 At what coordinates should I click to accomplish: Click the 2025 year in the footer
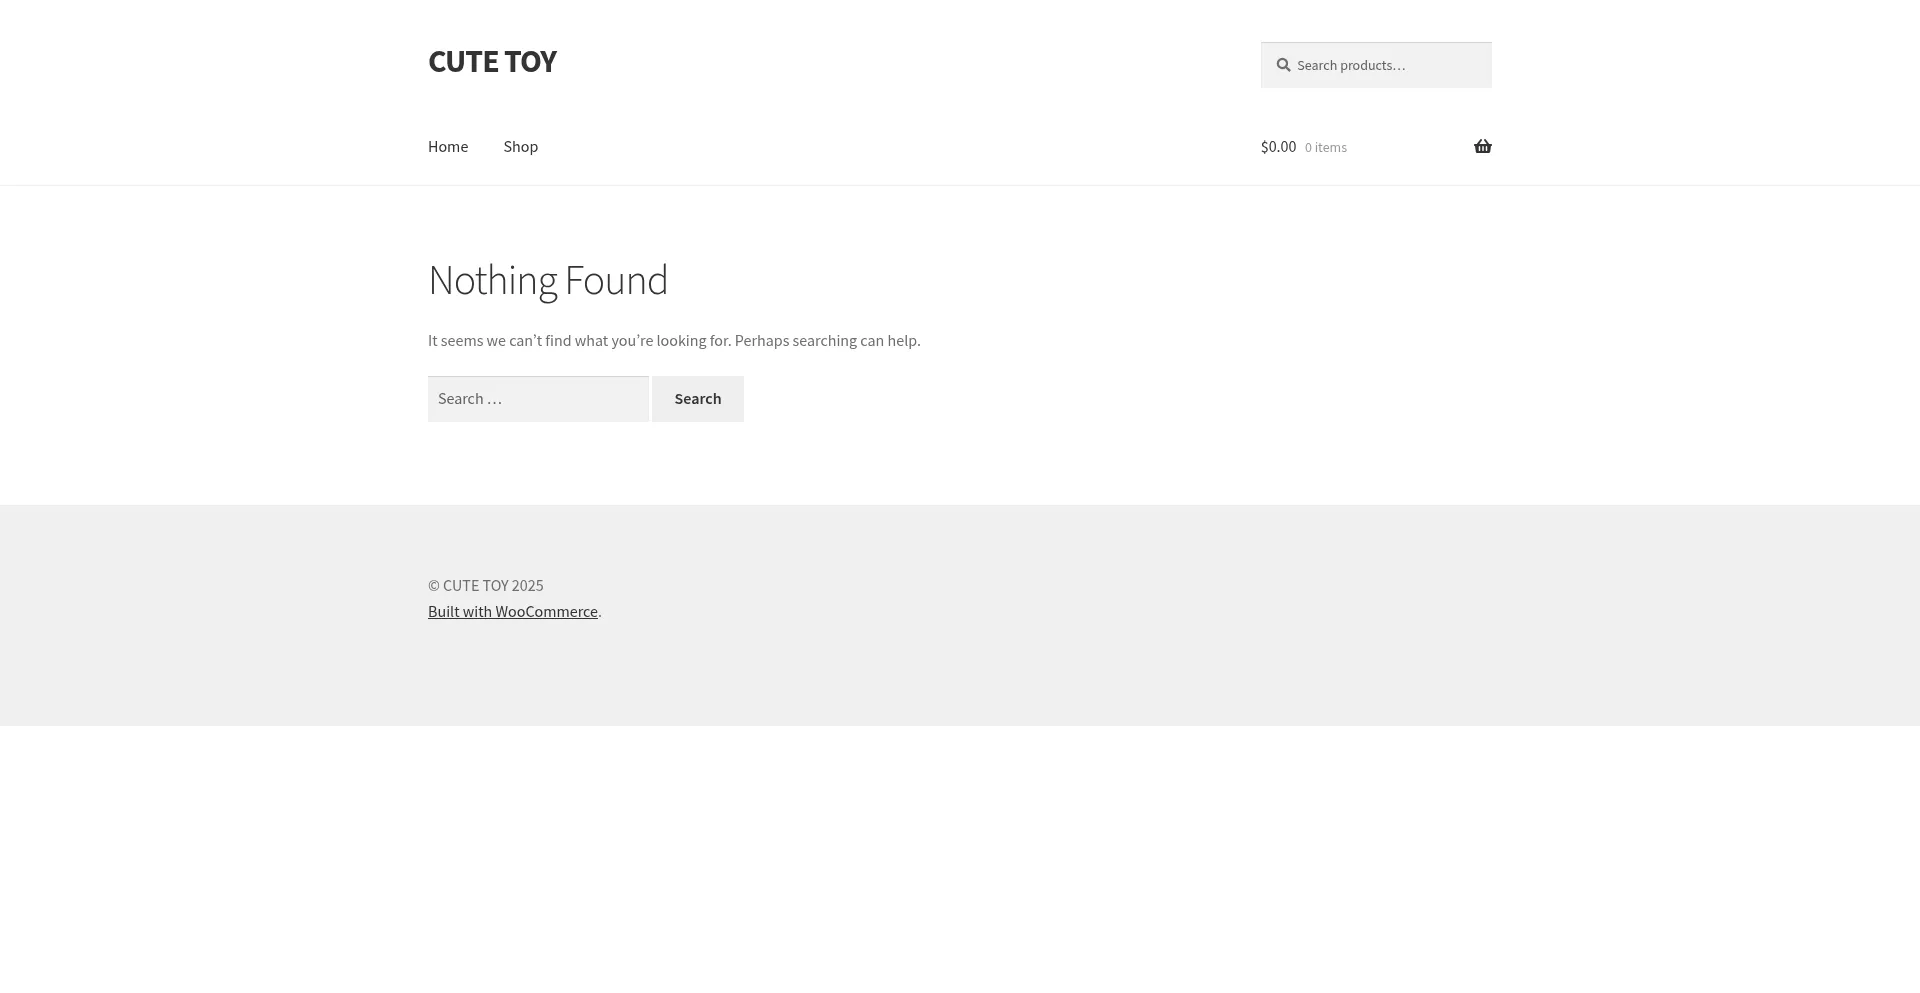(527, 586)
